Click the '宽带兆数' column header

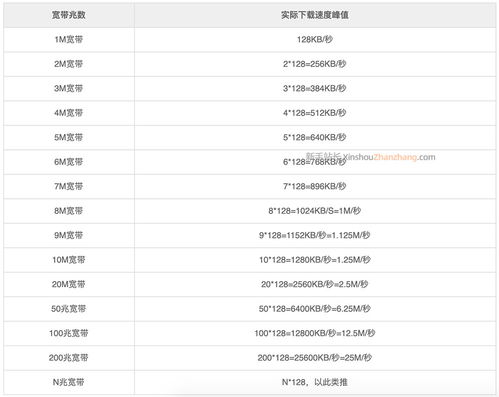[x=69, y=15]
